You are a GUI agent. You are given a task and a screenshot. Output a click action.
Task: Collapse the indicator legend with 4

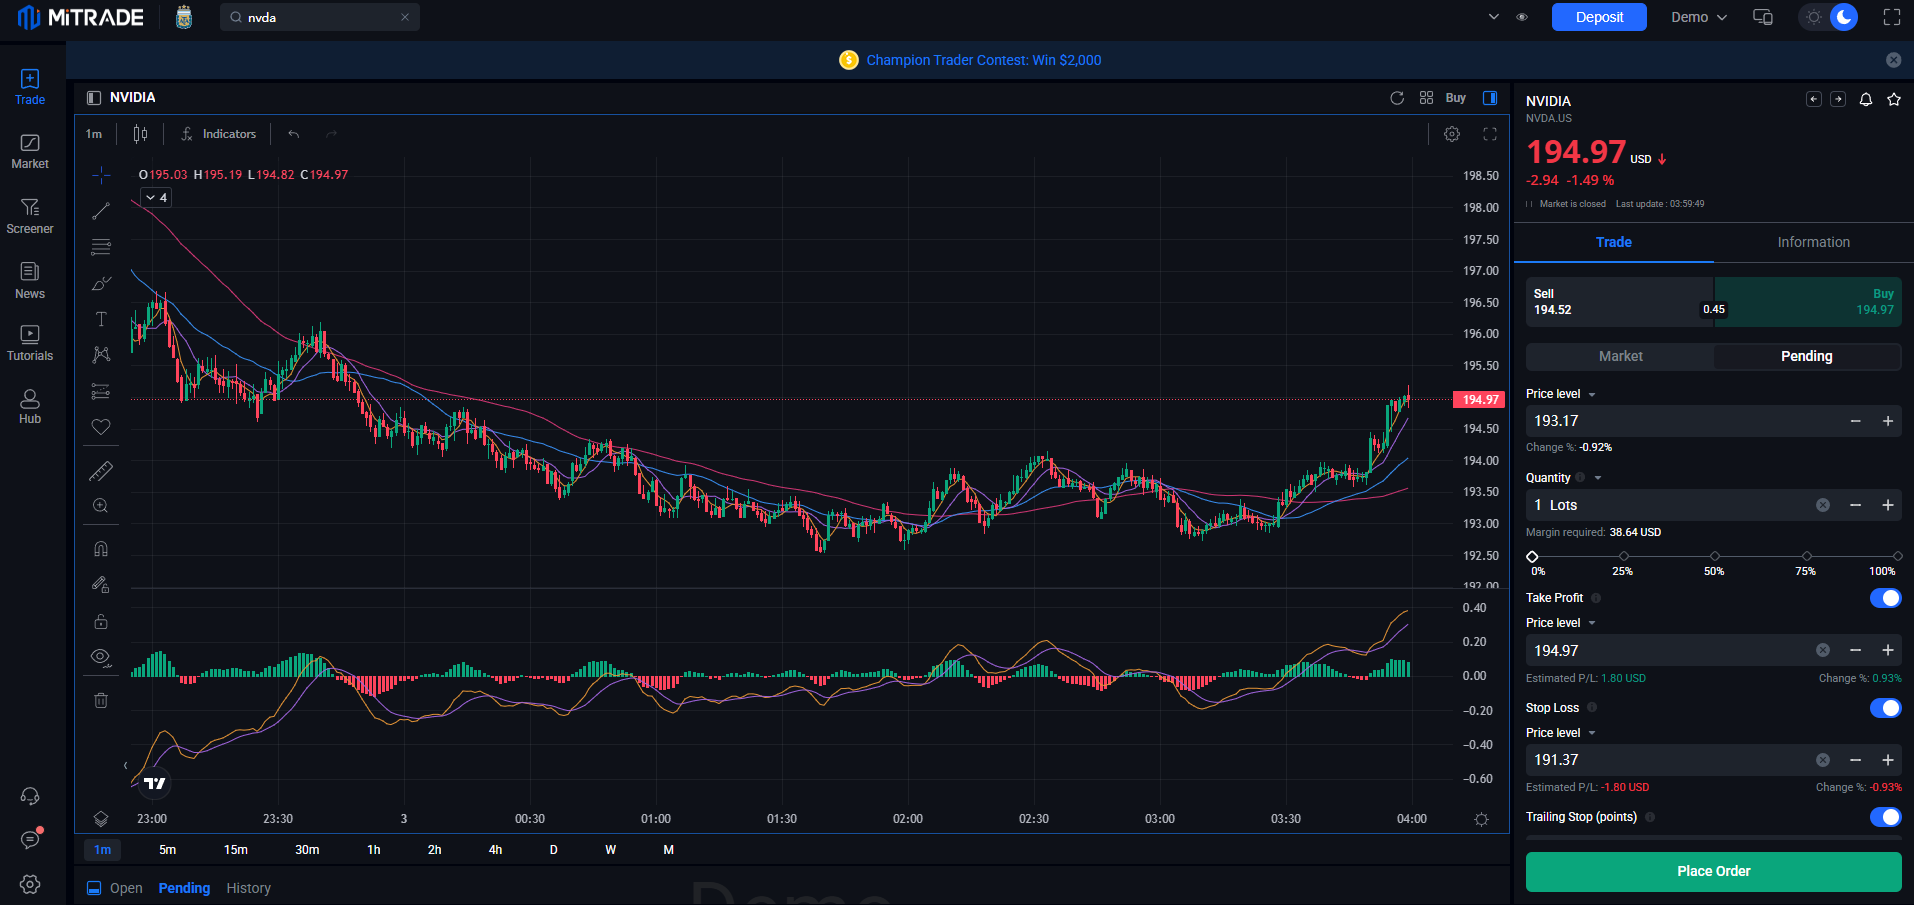click(156, 198)
